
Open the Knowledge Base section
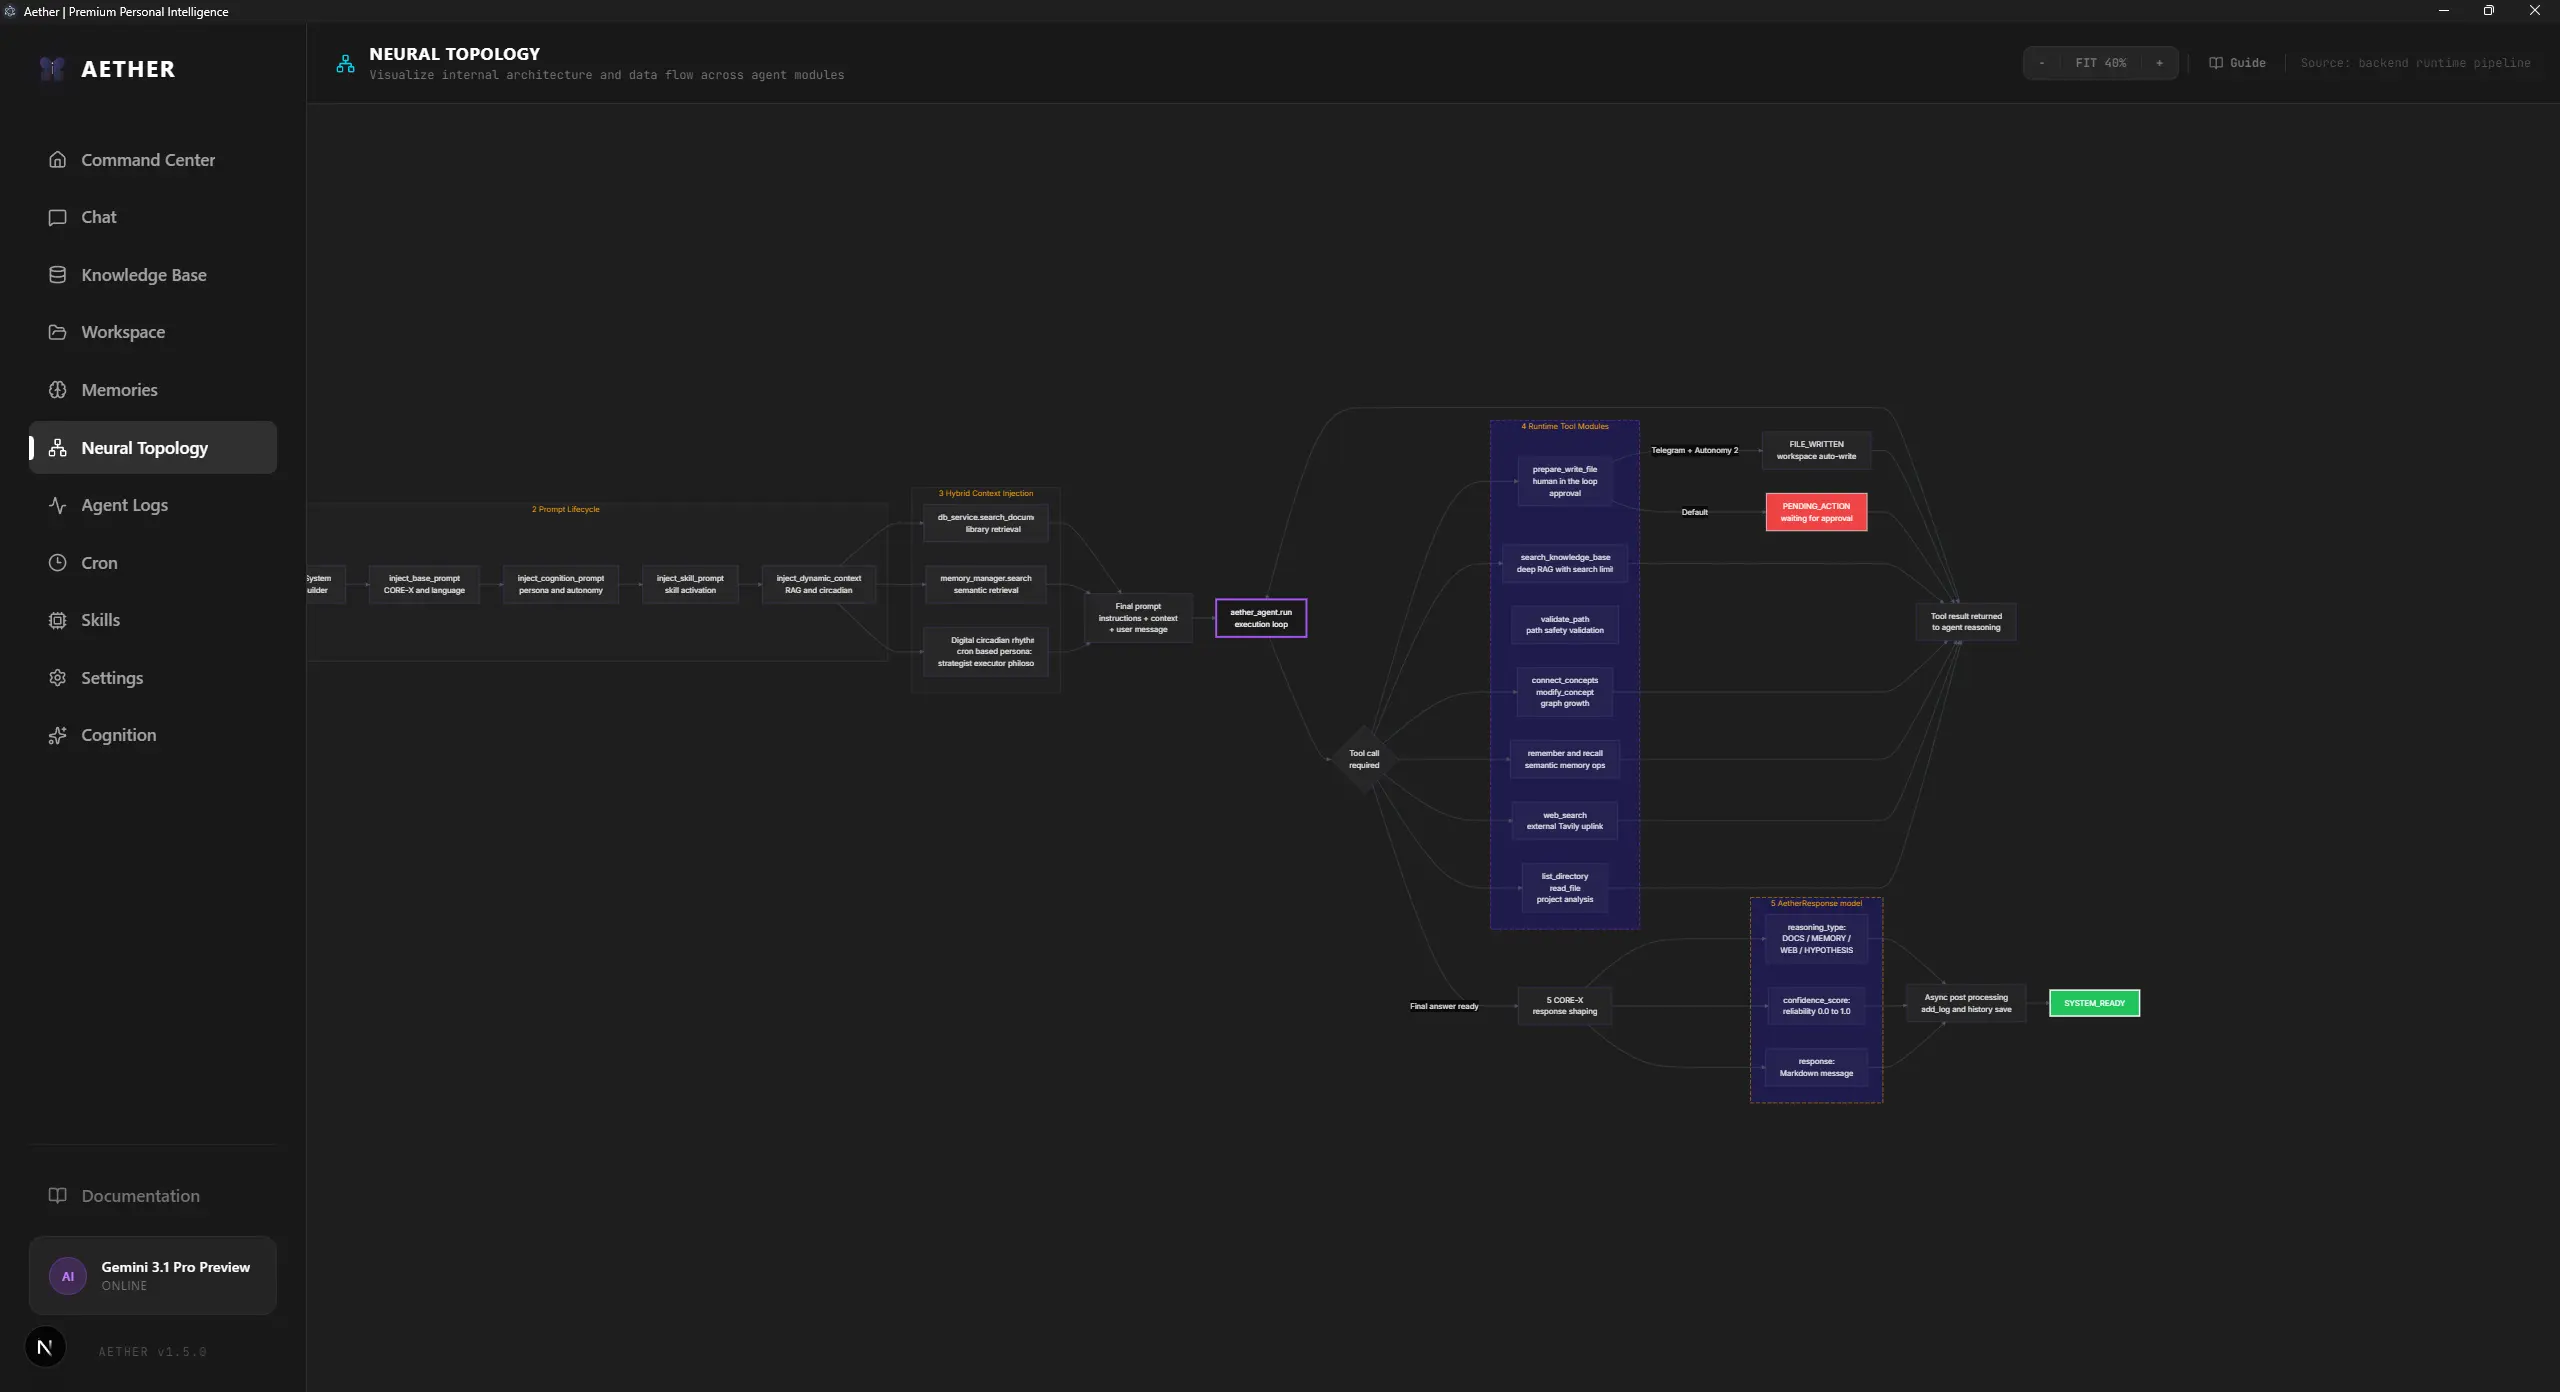pyautogui.click(x=152, y=275)
